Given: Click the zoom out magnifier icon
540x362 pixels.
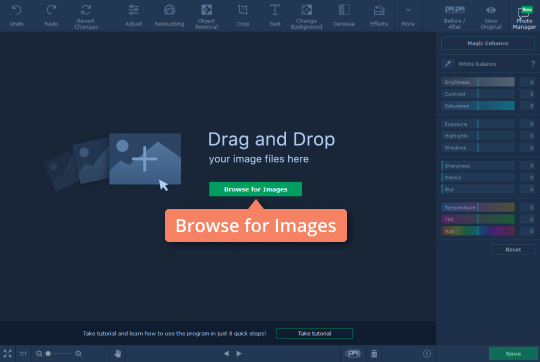Looking at the screenshot, I should [39, 353].
